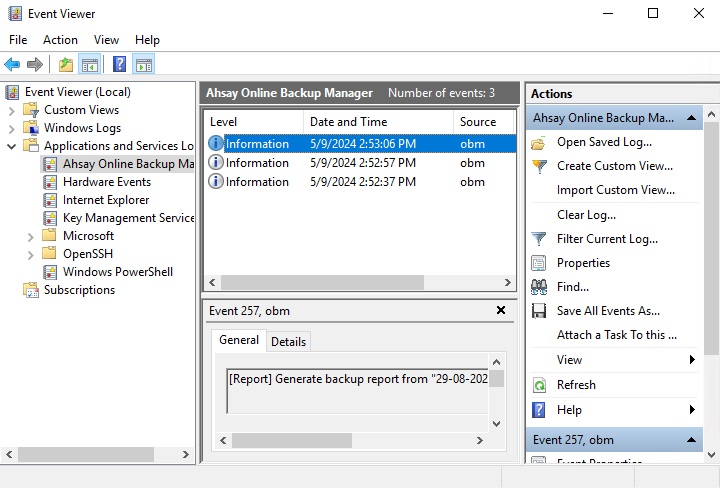Select Windows PowerShell log in tree

[118, 272]
